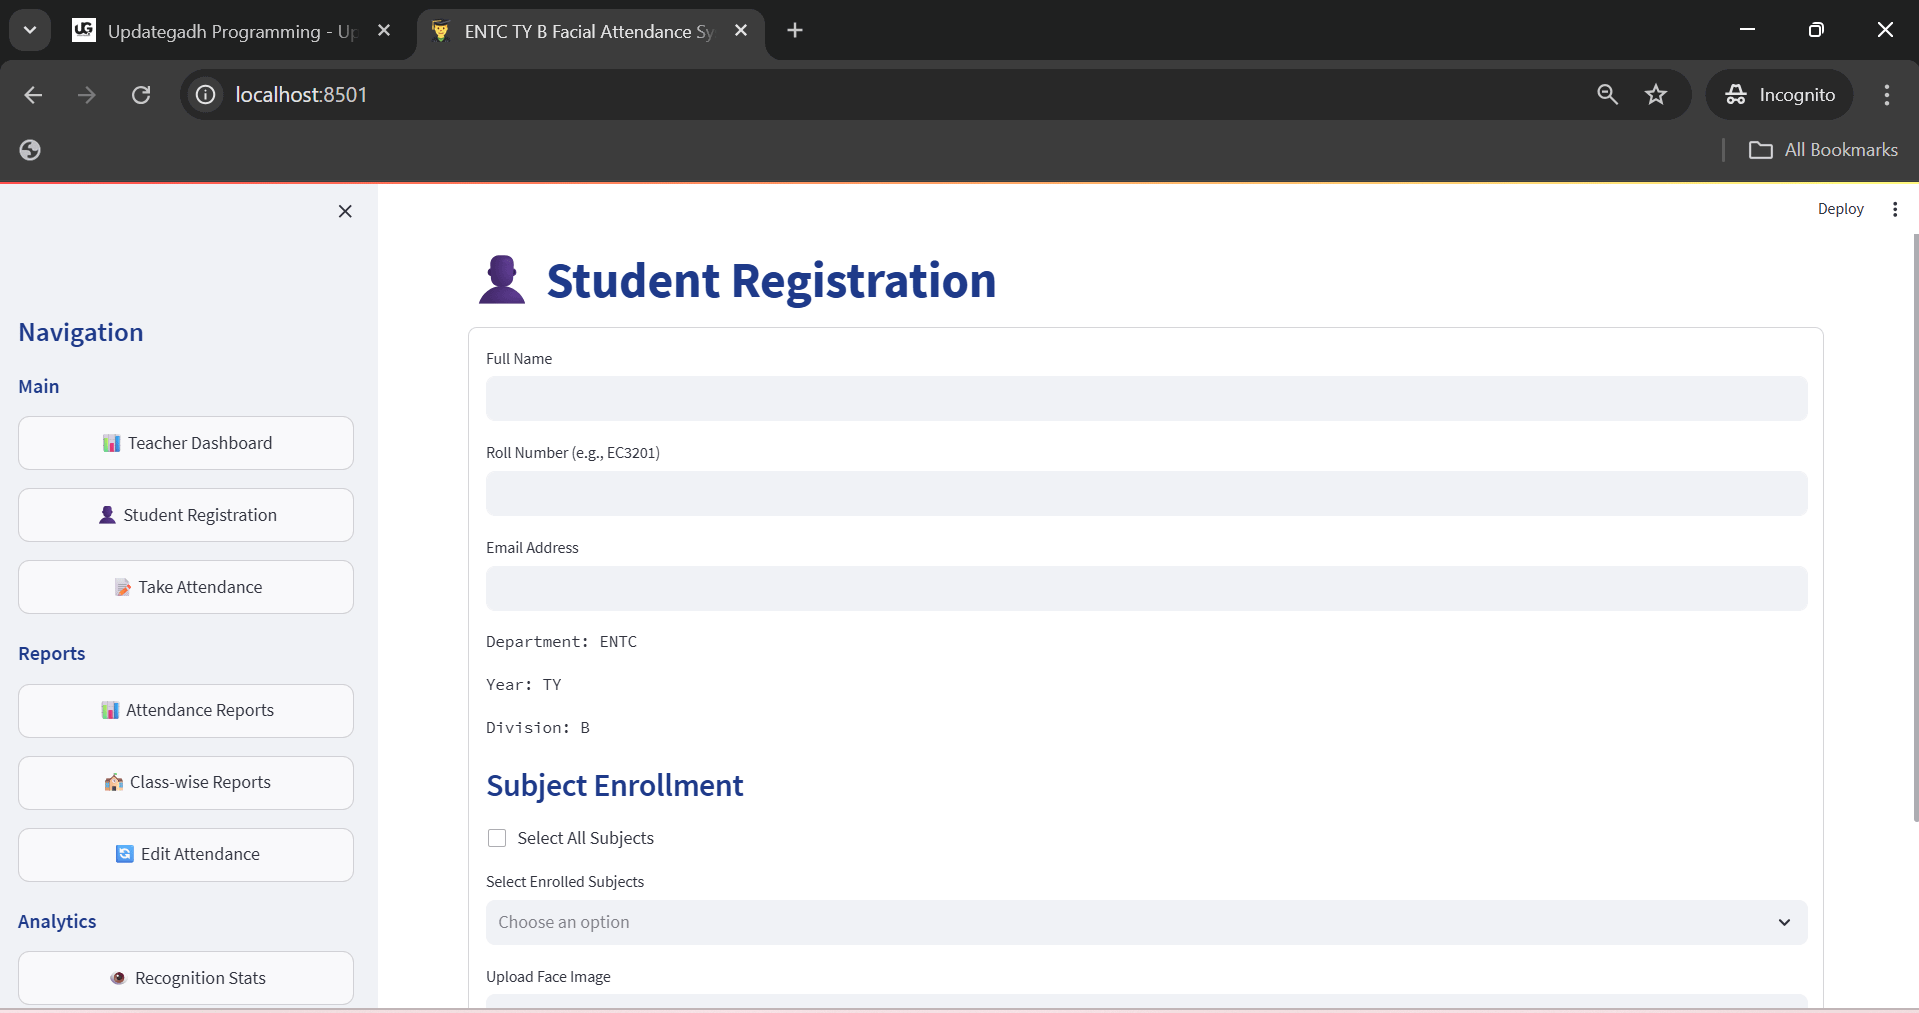The width and height of the screenshot is (1919, 1013).
Task: Click the zoom magnifier icon in address bar
Action: coord(1607,95)
